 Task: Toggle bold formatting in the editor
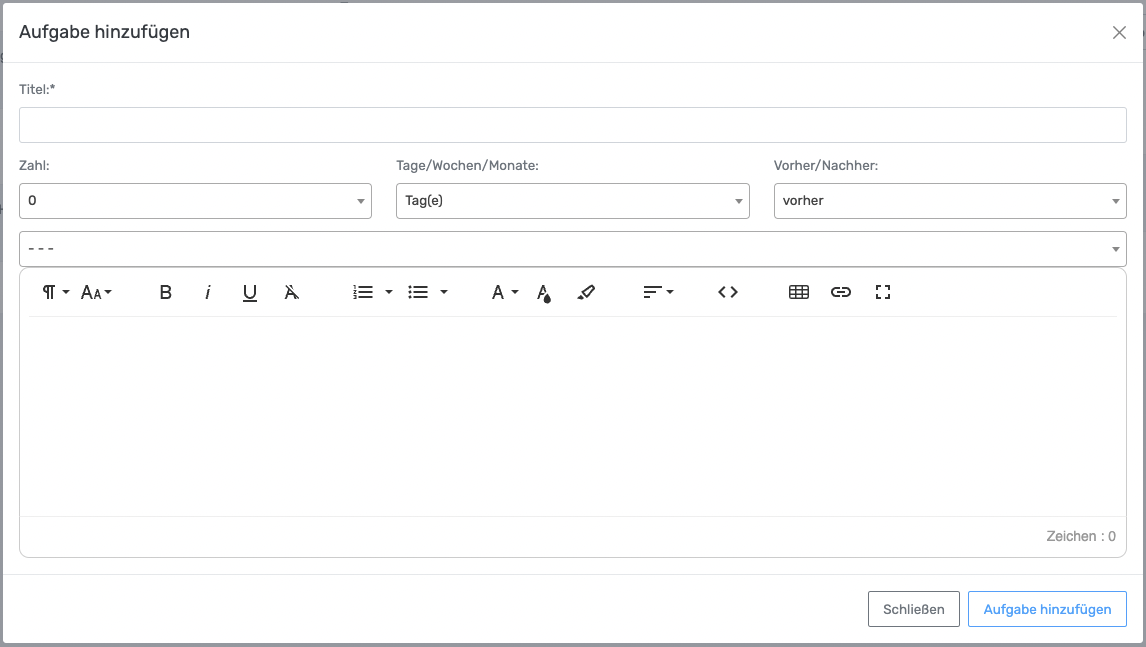coord(166,292)
